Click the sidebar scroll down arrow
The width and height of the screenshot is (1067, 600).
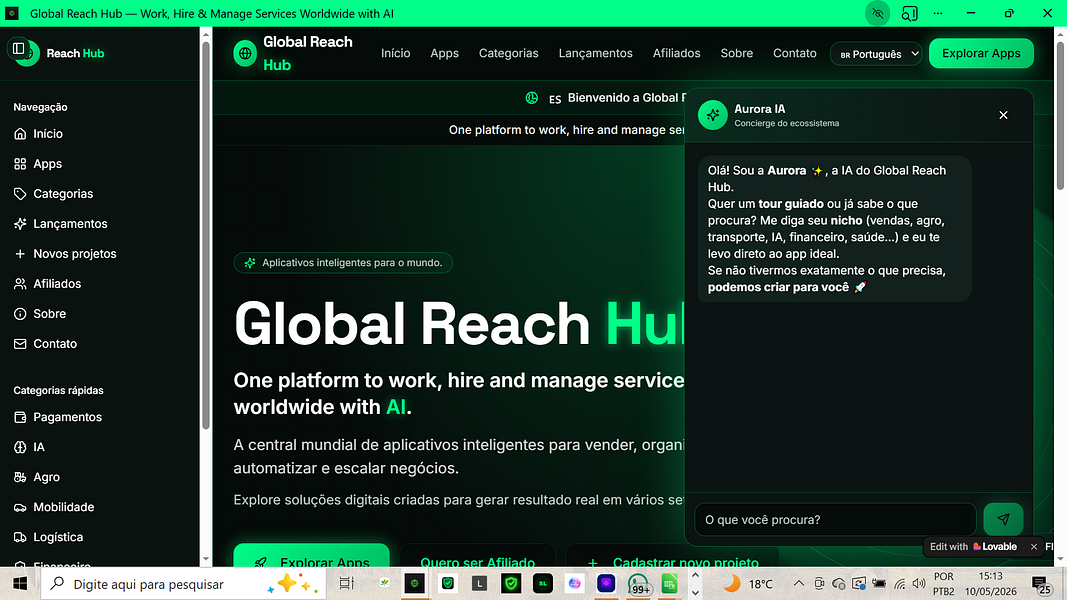[x=206, y=560]
